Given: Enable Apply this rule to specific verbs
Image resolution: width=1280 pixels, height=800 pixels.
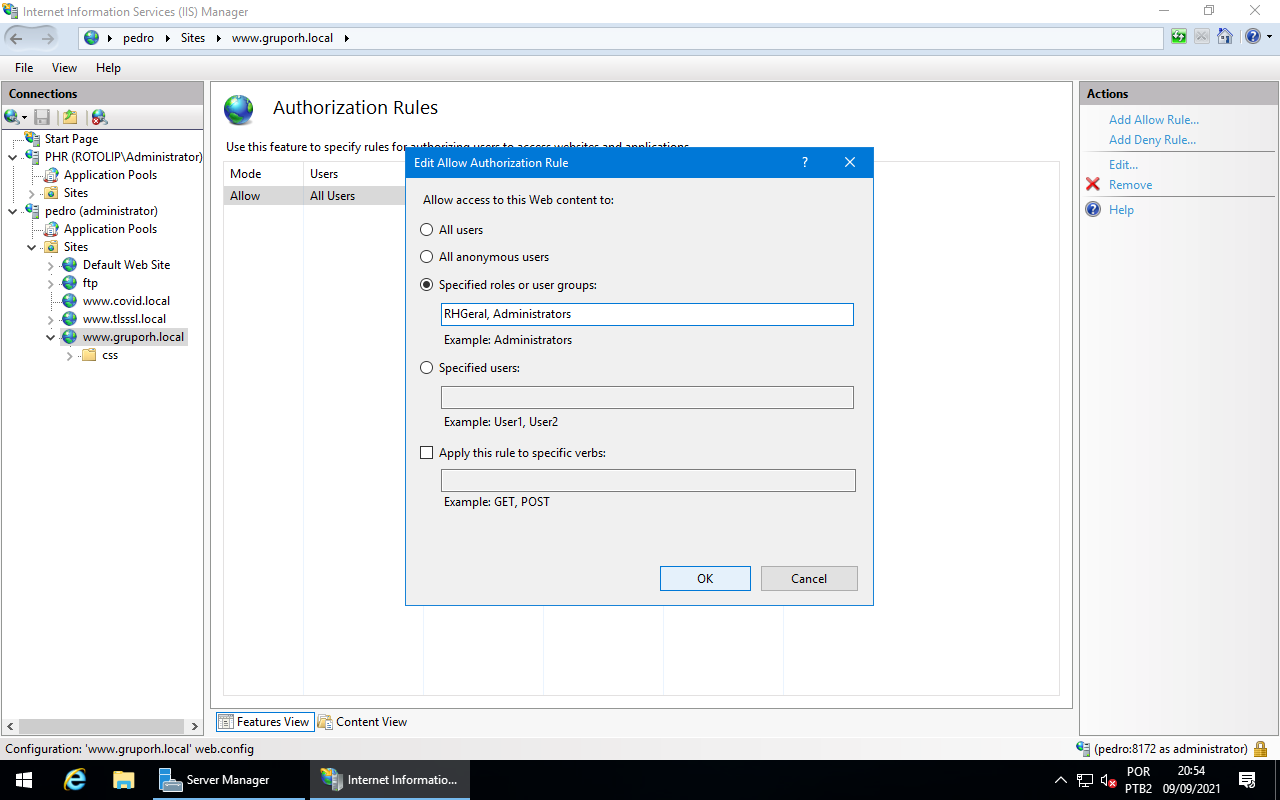Looking at the screenshot, I should click(427, 452).
